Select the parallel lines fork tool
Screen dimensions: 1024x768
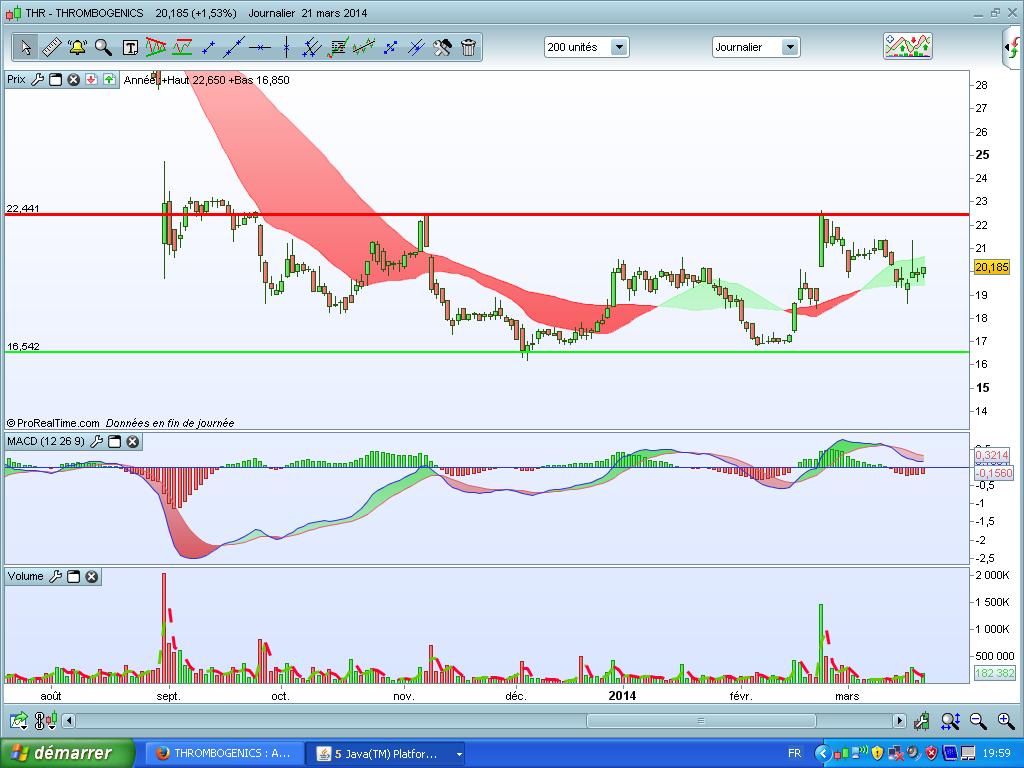312,47
